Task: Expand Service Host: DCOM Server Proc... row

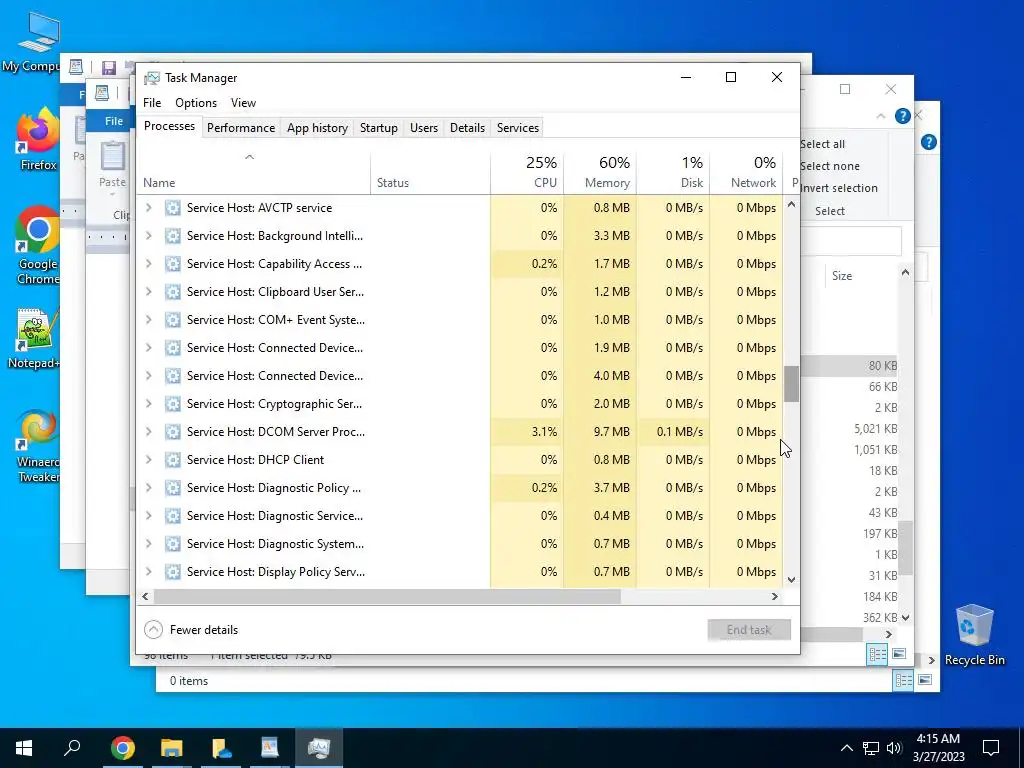Action: 149,432
